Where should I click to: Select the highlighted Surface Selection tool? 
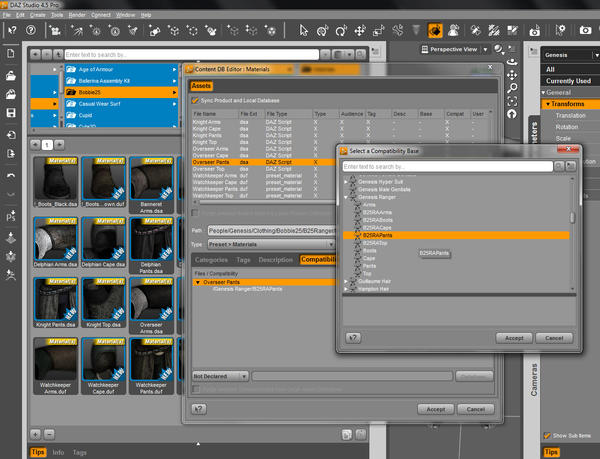435,30
